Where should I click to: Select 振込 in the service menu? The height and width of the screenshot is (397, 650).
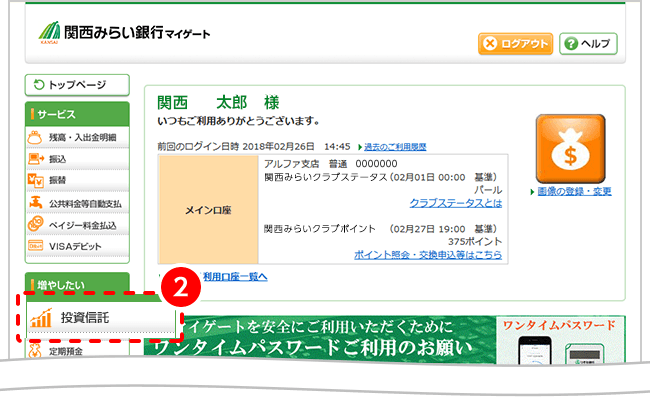tap(77, 159)
